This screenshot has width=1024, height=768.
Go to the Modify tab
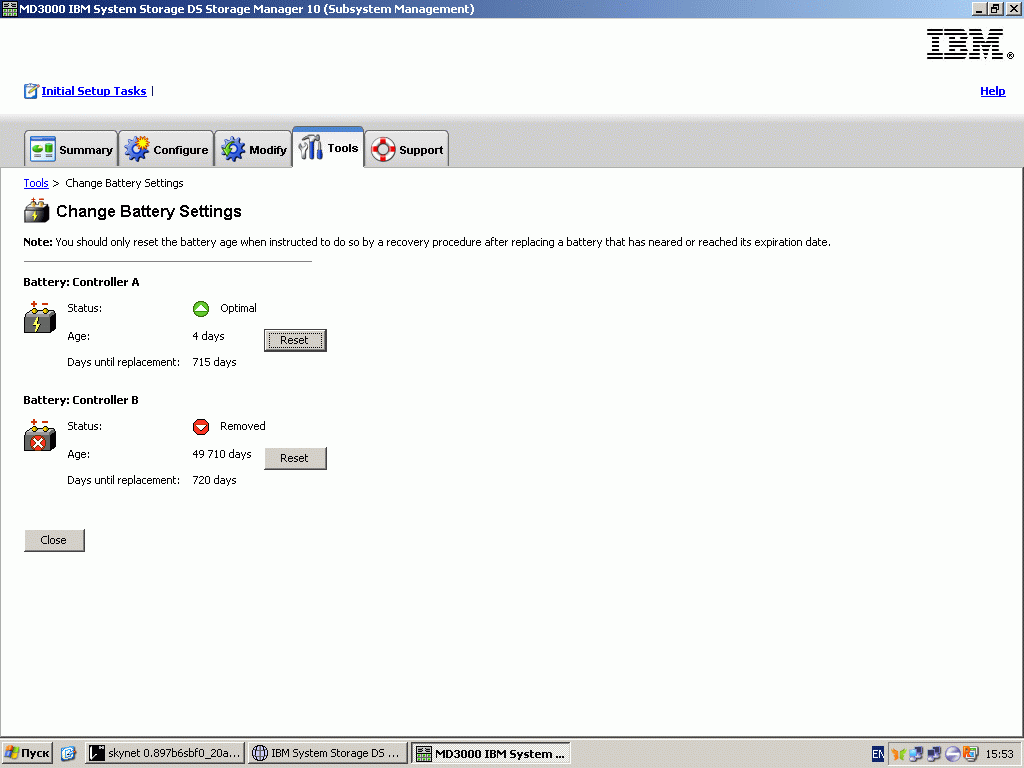(253, 150)
